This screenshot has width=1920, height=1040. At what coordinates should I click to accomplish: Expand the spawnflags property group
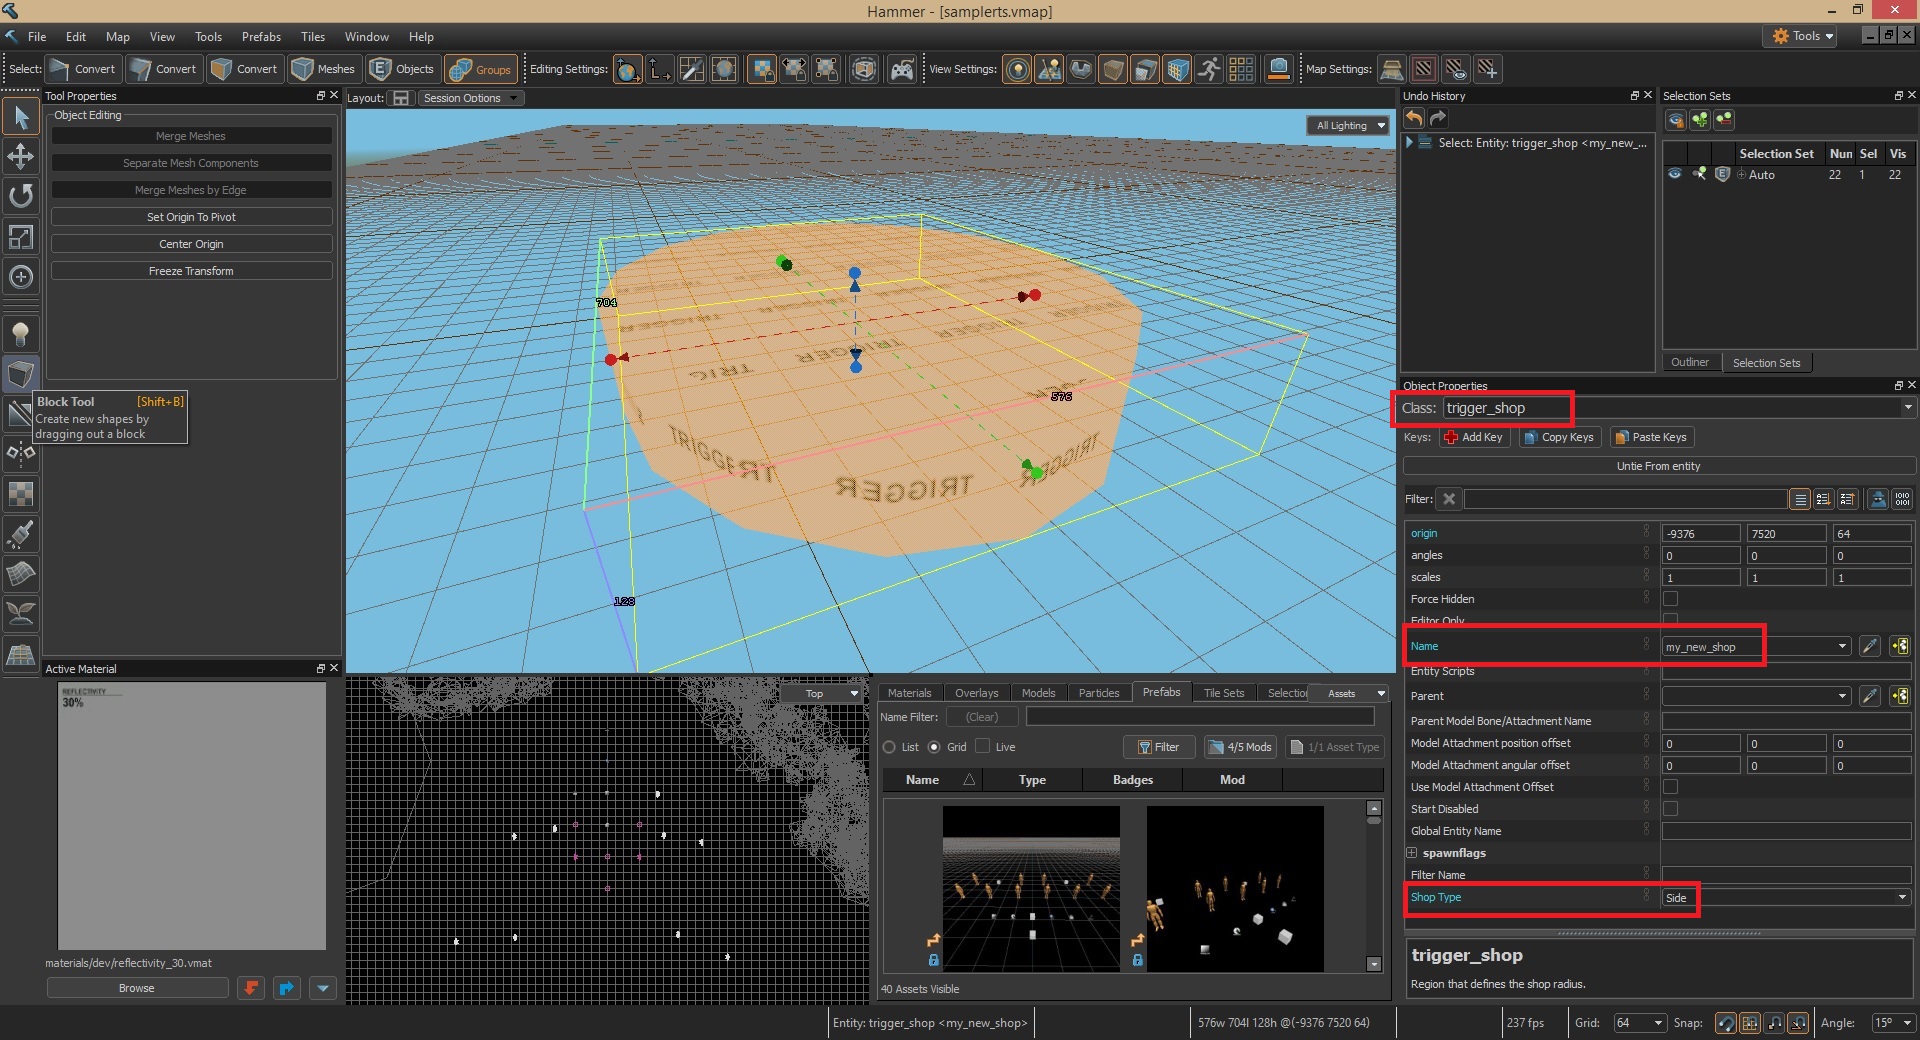(1412, 853)
